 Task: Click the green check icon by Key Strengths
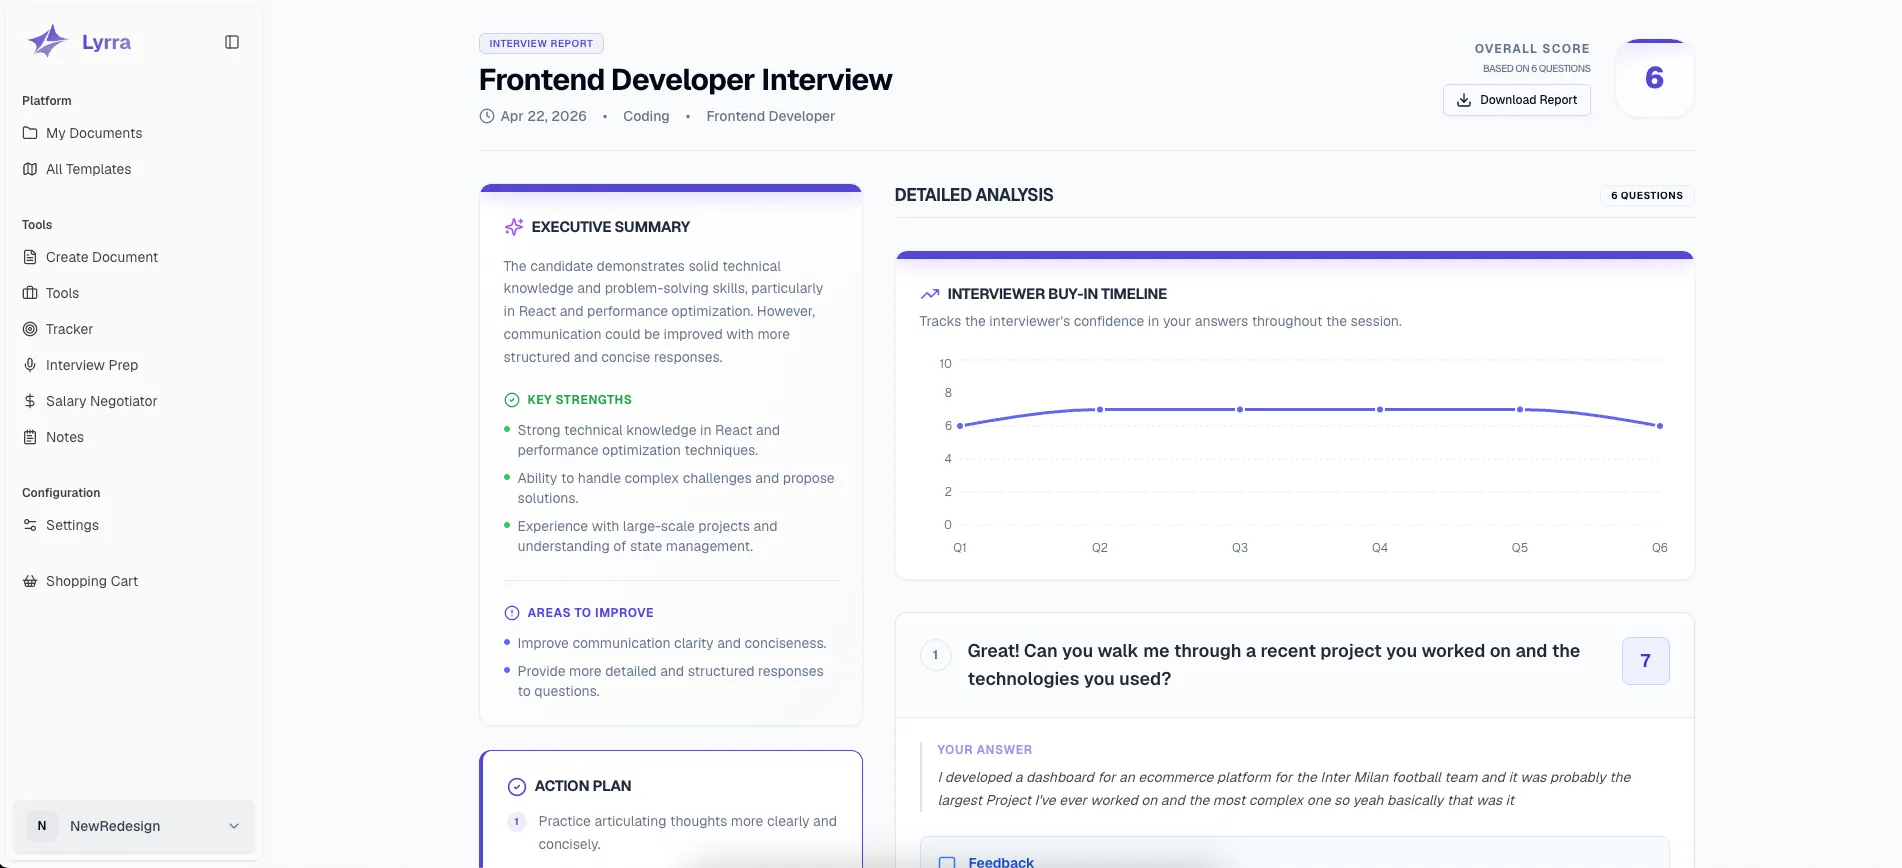pos(512,400)
